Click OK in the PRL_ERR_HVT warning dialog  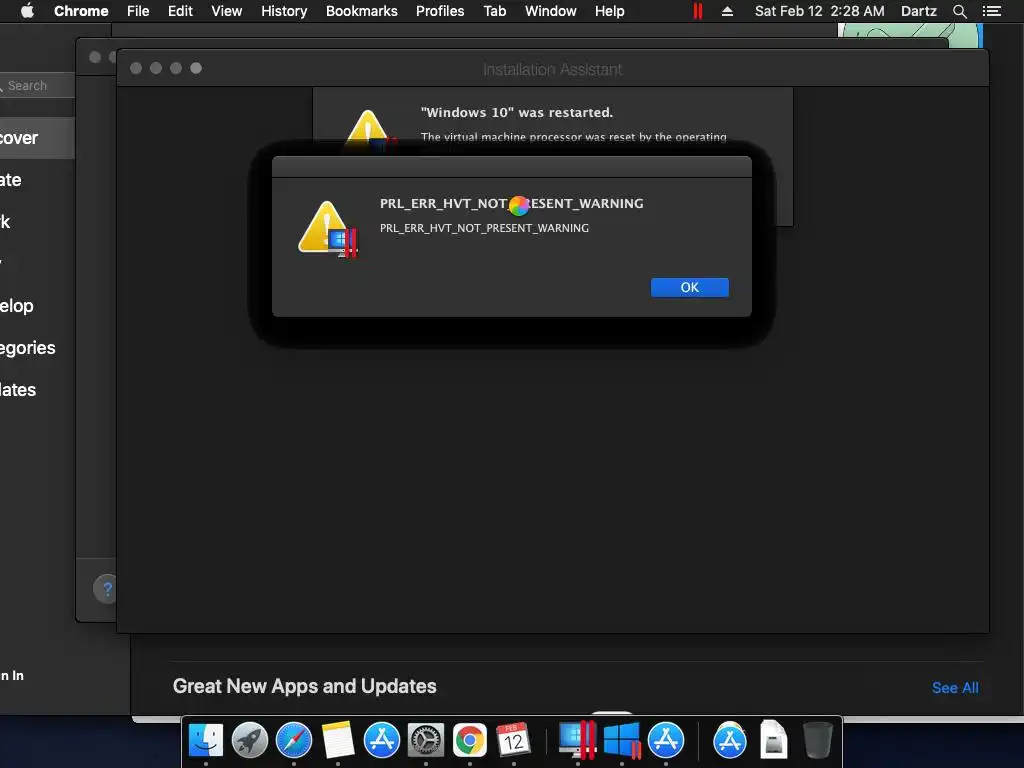[690, 287]
